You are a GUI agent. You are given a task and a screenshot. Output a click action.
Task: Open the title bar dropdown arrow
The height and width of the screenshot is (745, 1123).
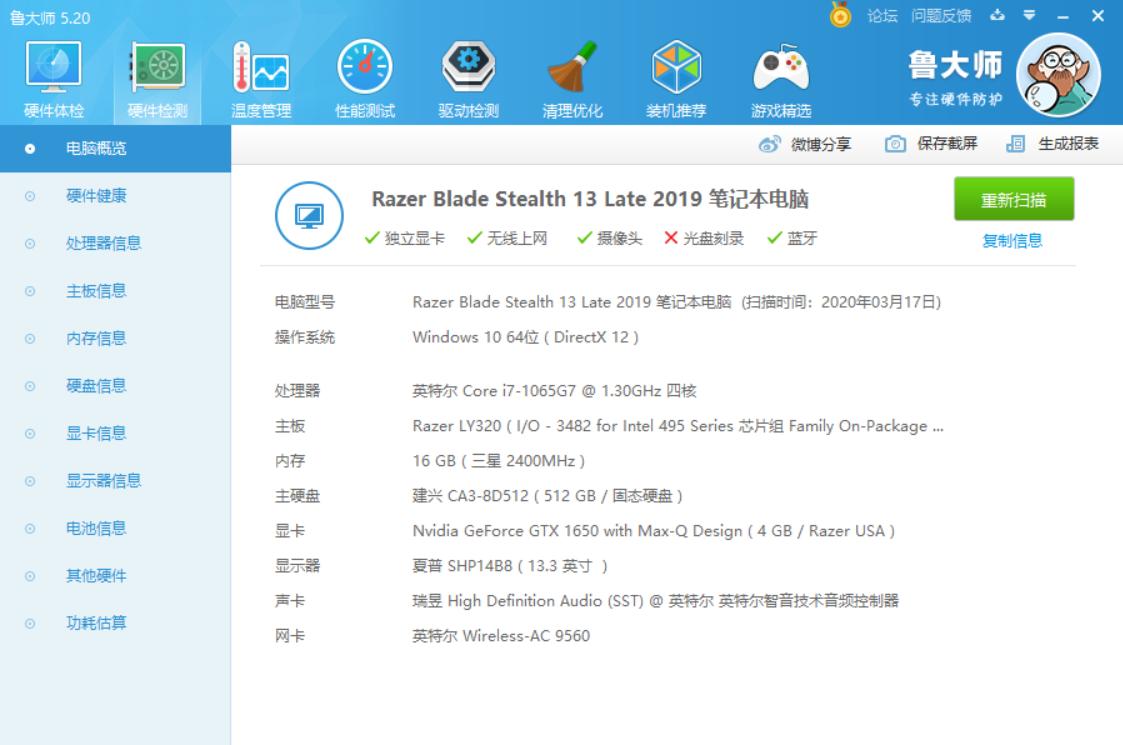tap(1028, 14)
